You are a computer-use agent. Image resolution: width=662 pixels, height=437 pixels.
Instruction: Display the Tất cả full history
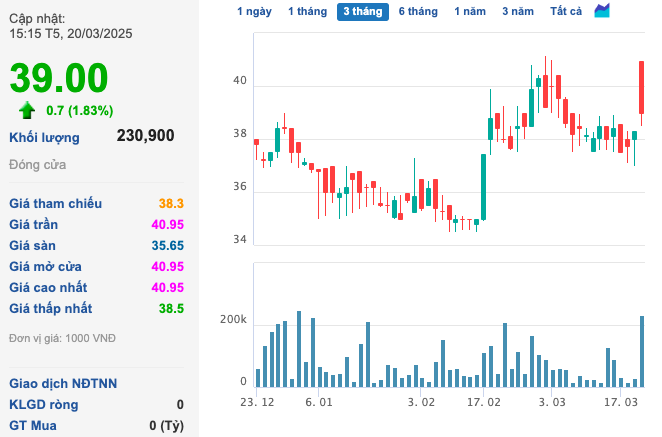566,12
